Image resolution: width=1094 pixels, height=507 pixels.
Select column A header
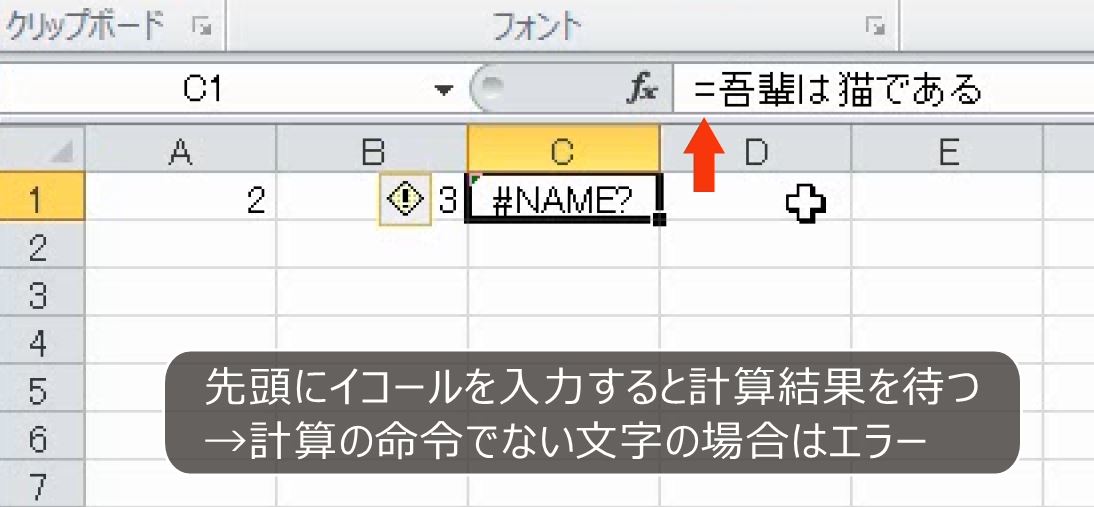[x=181, y=149]
